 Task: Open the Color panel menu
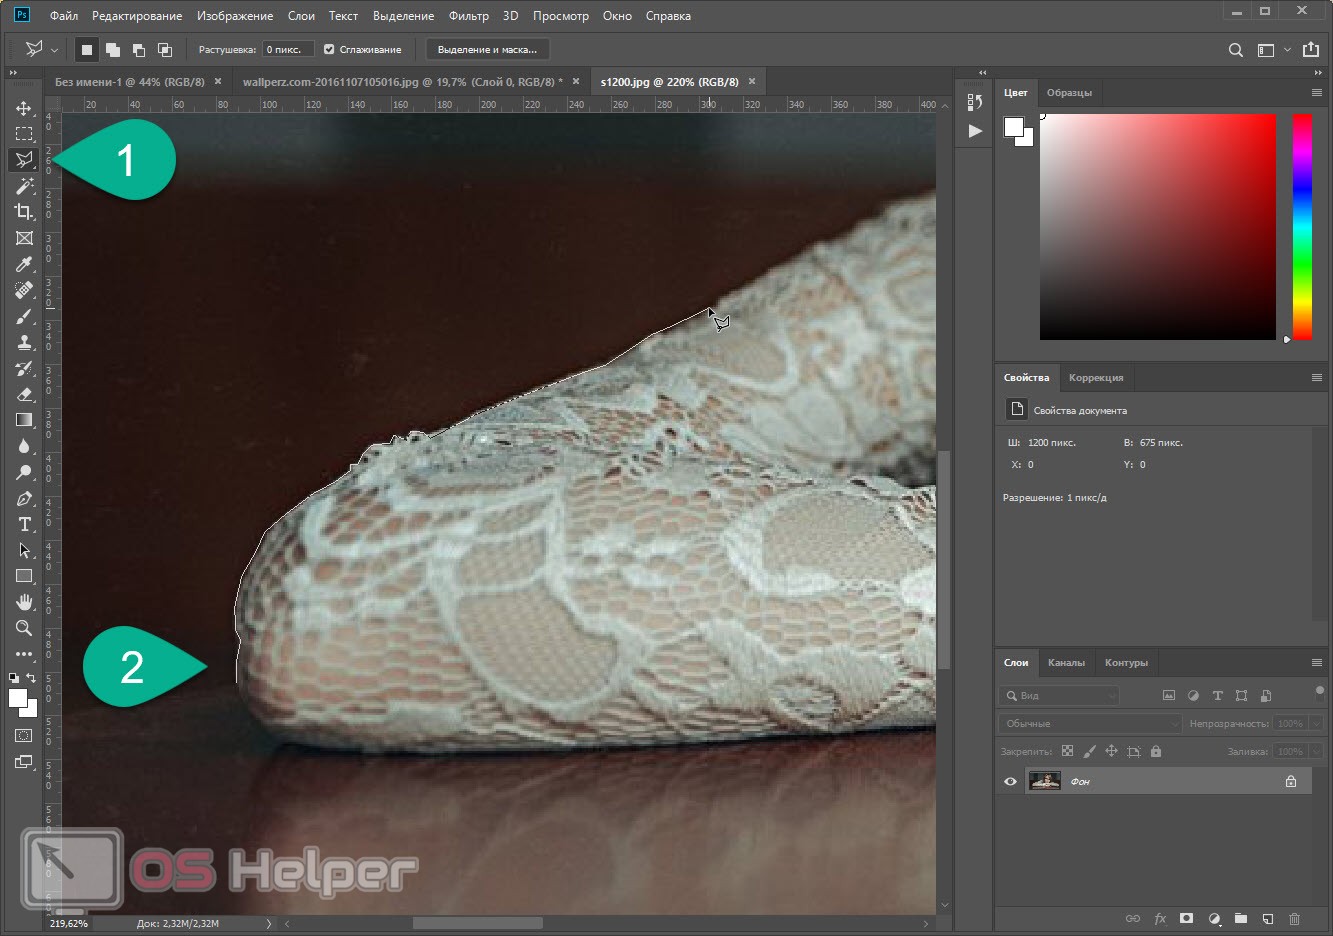coord(1316,93)
